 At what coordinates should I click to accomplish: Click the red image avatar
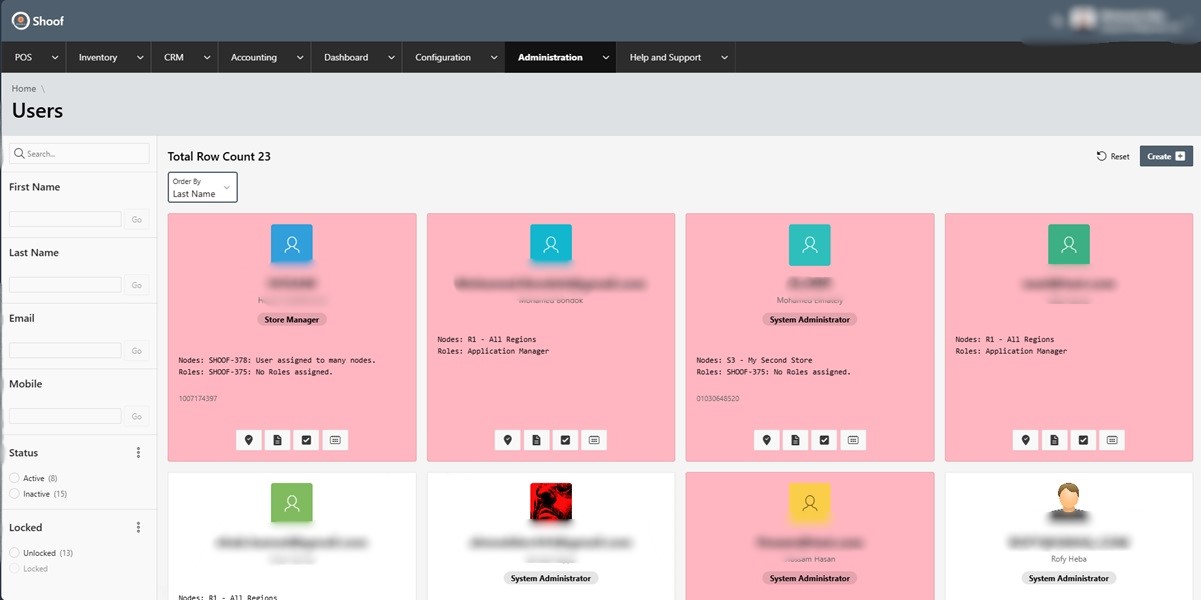click(551, 503)
